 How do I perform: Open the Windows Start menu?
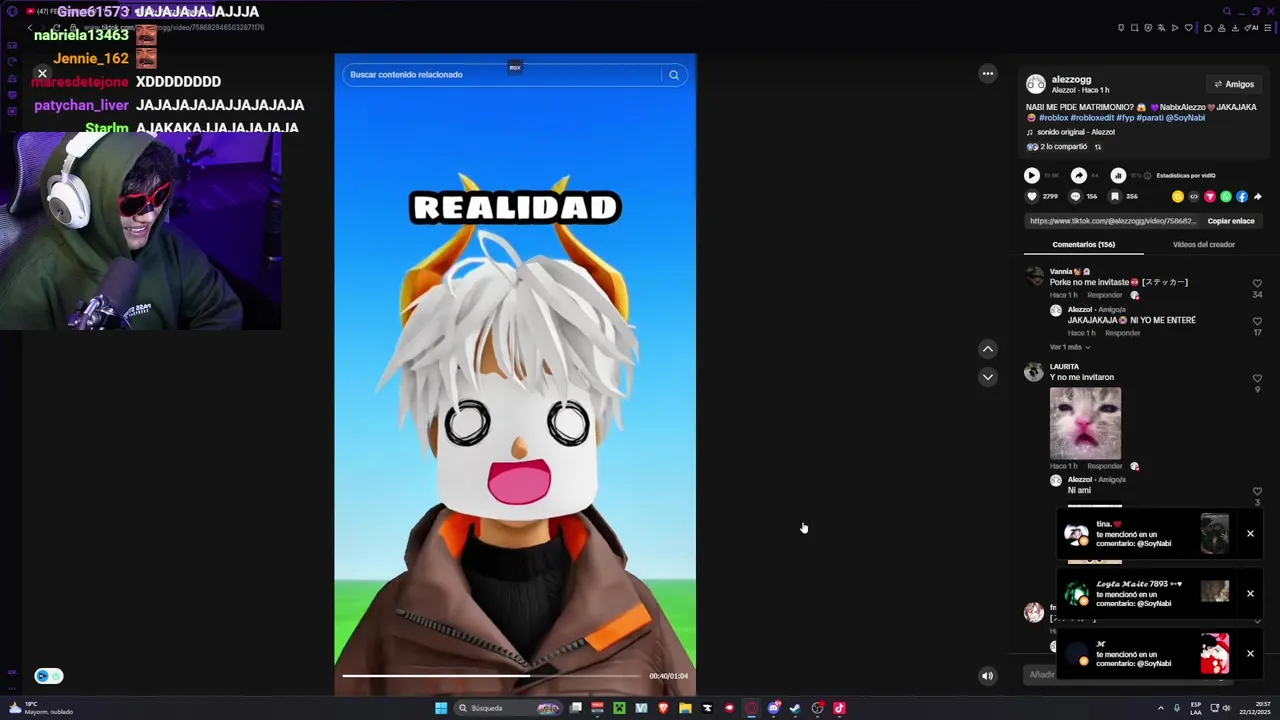coord(441,708)
